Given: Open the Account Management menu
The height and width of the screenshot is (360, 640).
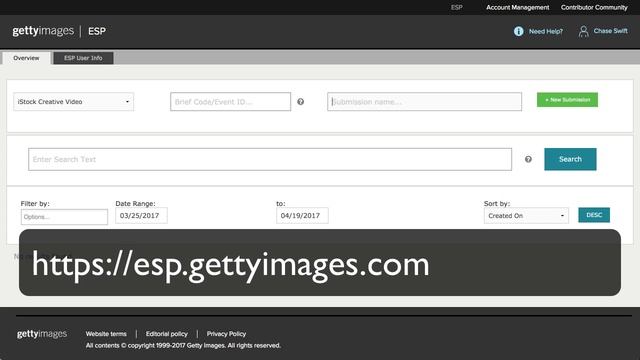Looking at the screenshot, I should point(518,7).
